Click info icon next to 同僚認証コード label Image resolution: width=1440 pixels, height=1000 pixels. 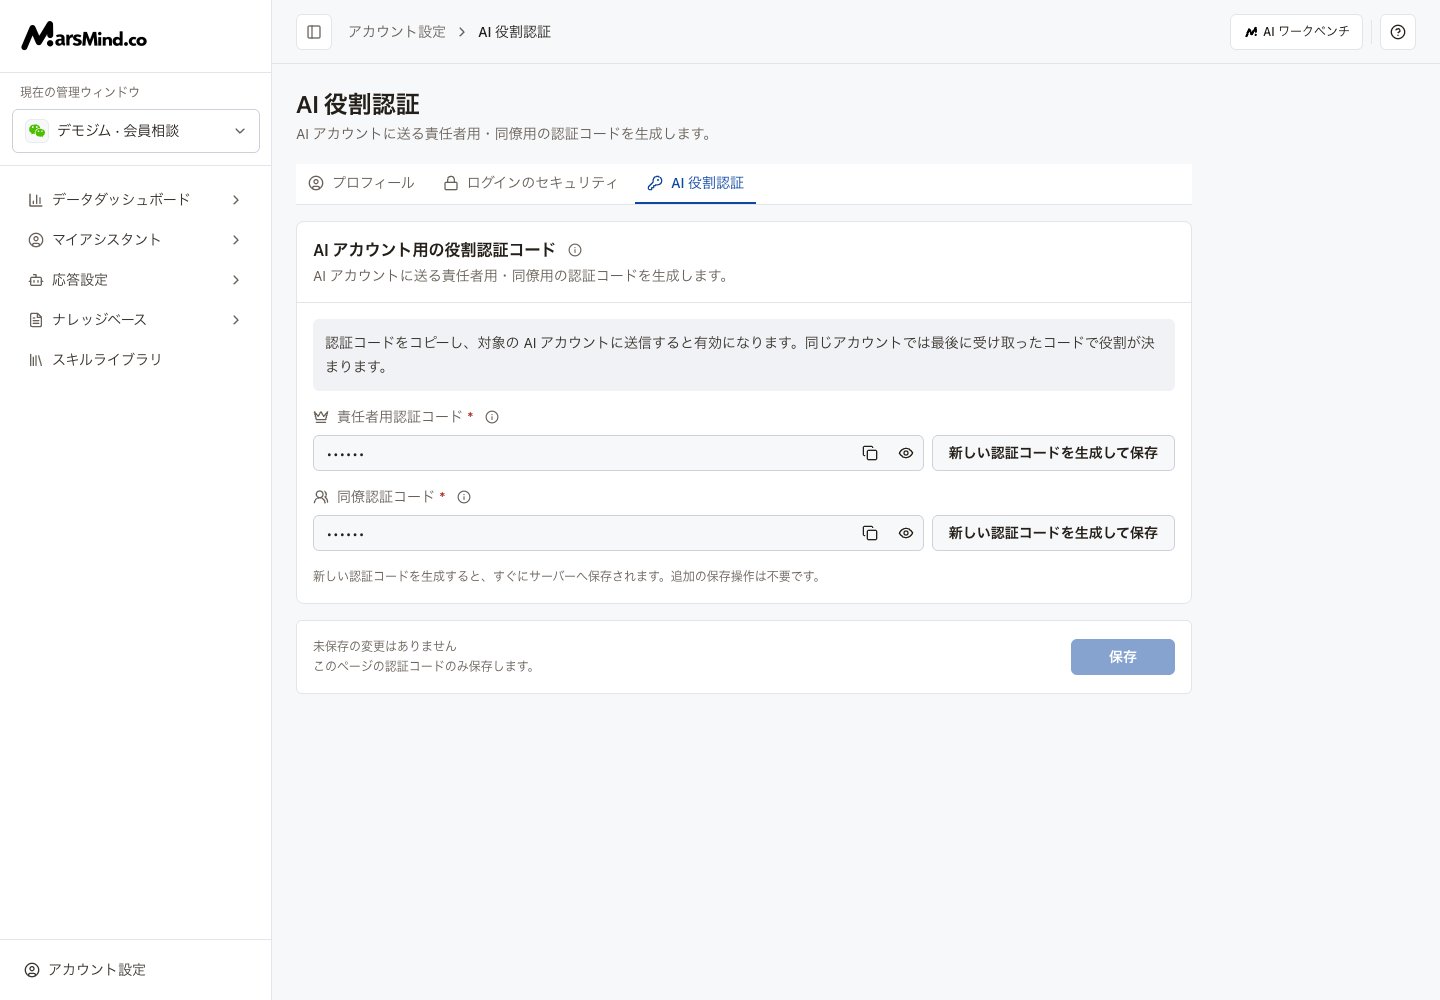pyautogui.click(x=464, y=497)
